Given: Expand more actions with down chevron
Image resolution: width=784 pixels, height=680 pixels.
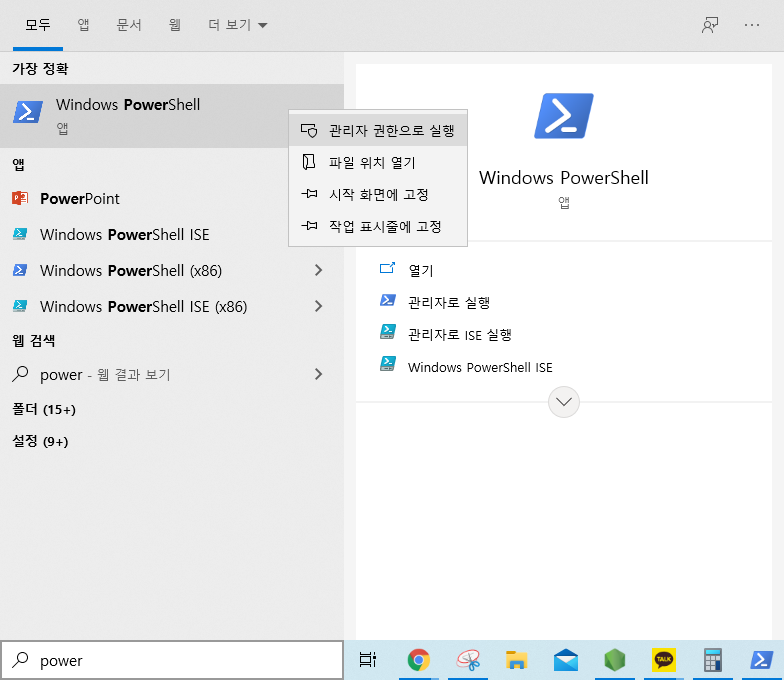Looking at the screenshot, I should (564, 402).
